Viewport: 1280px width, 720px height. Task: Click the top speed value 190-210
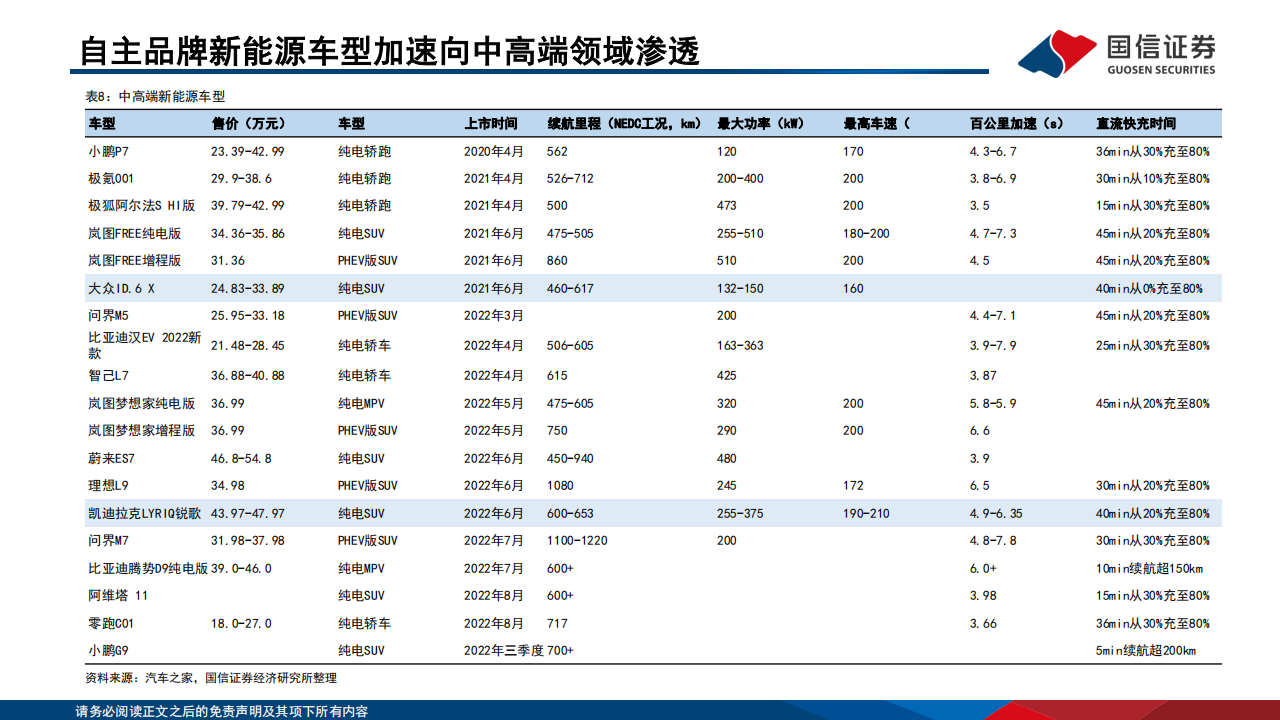(866, 513)
